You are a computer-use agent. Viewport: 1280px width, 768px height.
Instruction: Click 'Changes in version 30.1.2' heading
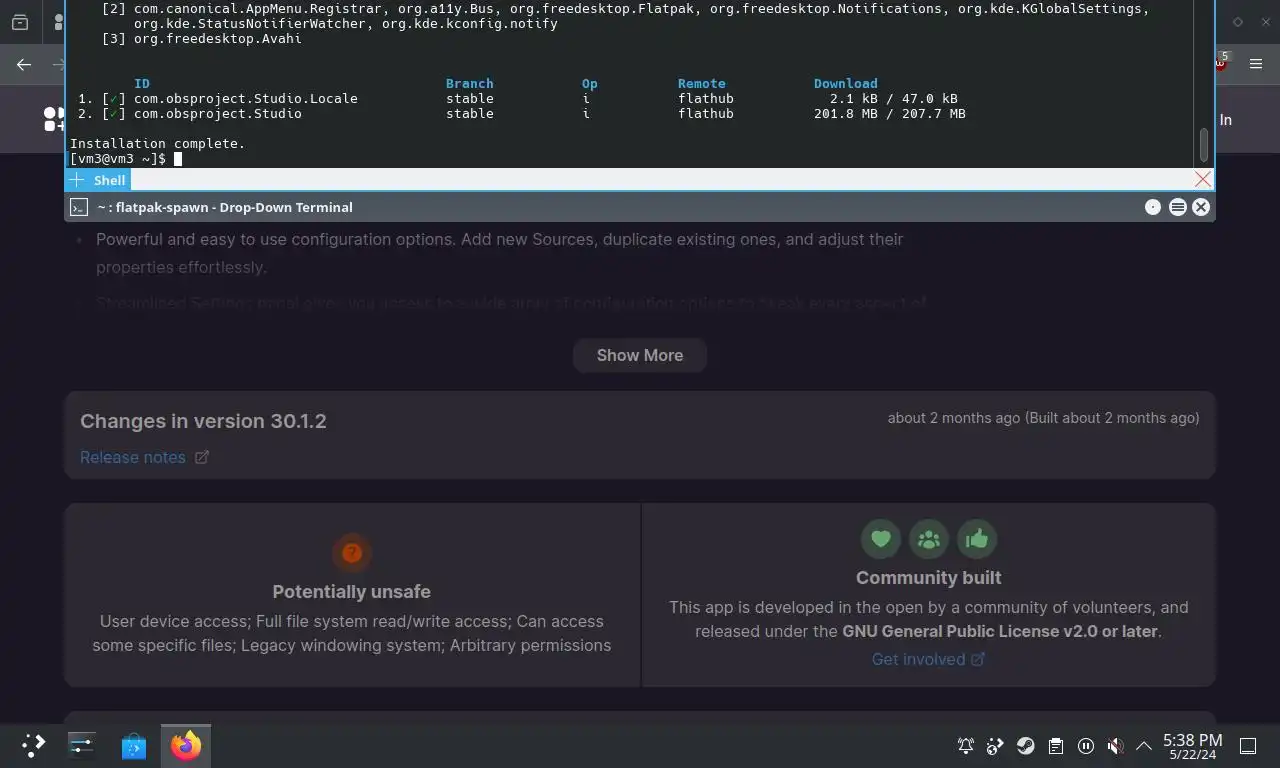[x=203, y=421]
